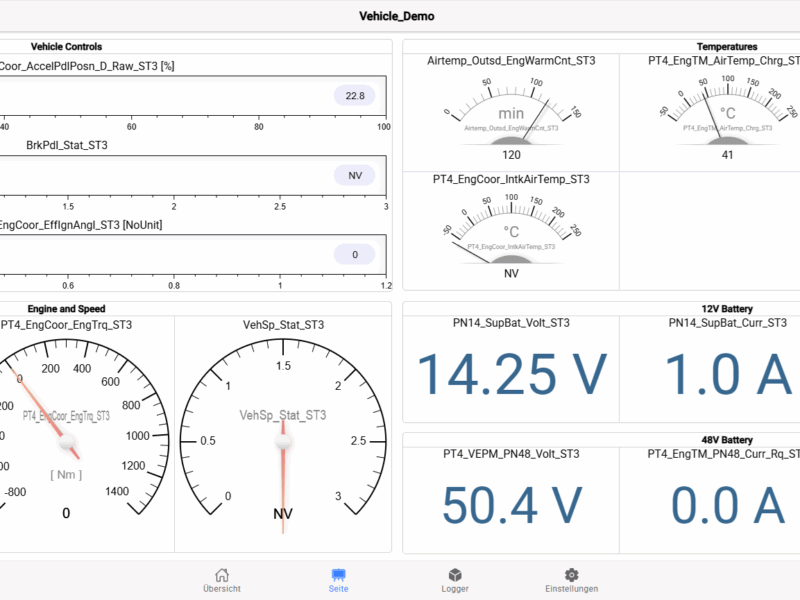This screenshot has width=800, height=600.
Task: Click the Vehicle Controls panel header
Action: pyautogui.click(x=66, y=46)
